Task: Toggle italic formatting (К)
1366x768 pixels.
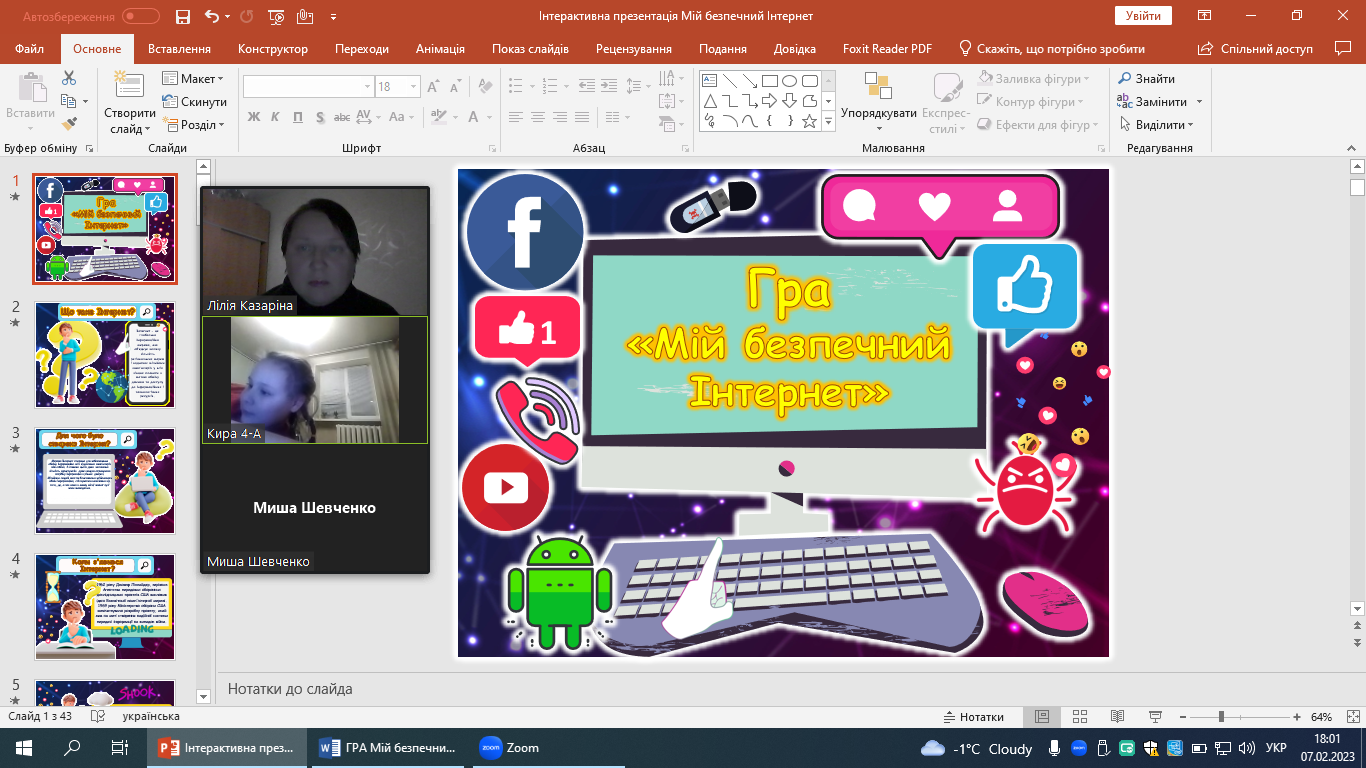Action: [x=276, y=117]
